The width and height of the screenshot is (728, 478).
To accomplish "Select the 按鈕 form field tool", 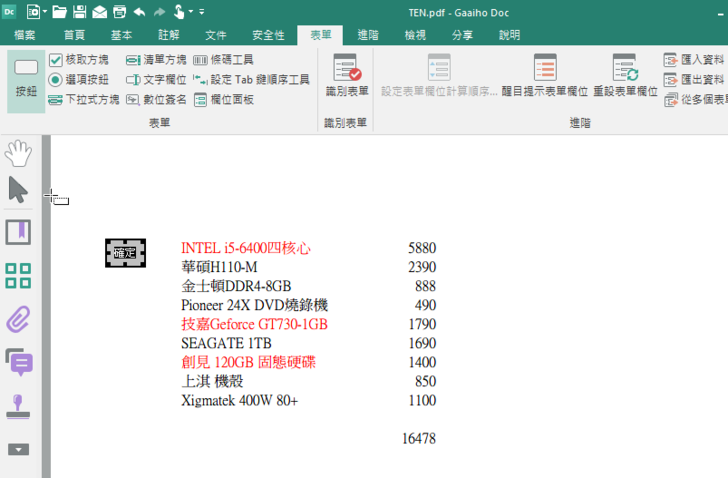I will 26,81.
